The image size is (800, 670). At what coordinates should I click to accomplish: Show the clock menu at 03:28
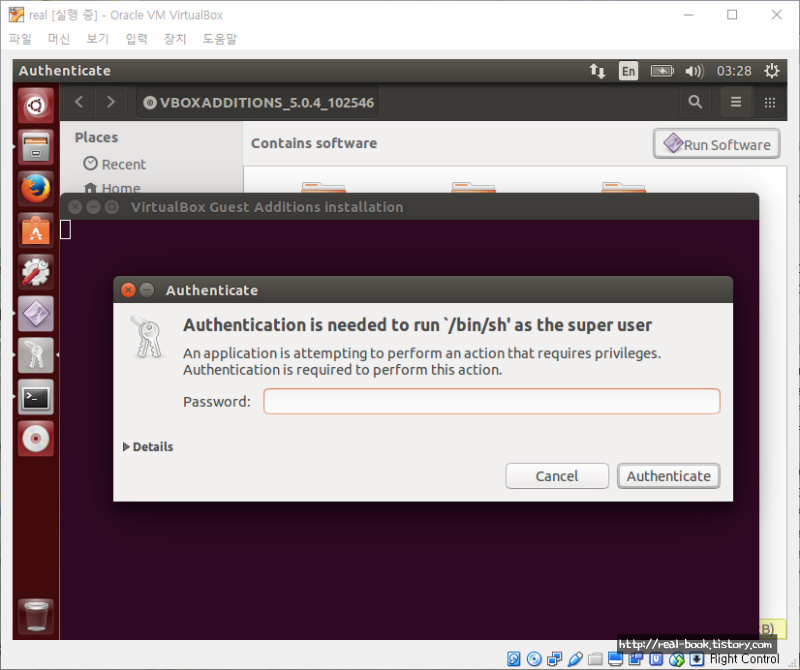point(734,71)
